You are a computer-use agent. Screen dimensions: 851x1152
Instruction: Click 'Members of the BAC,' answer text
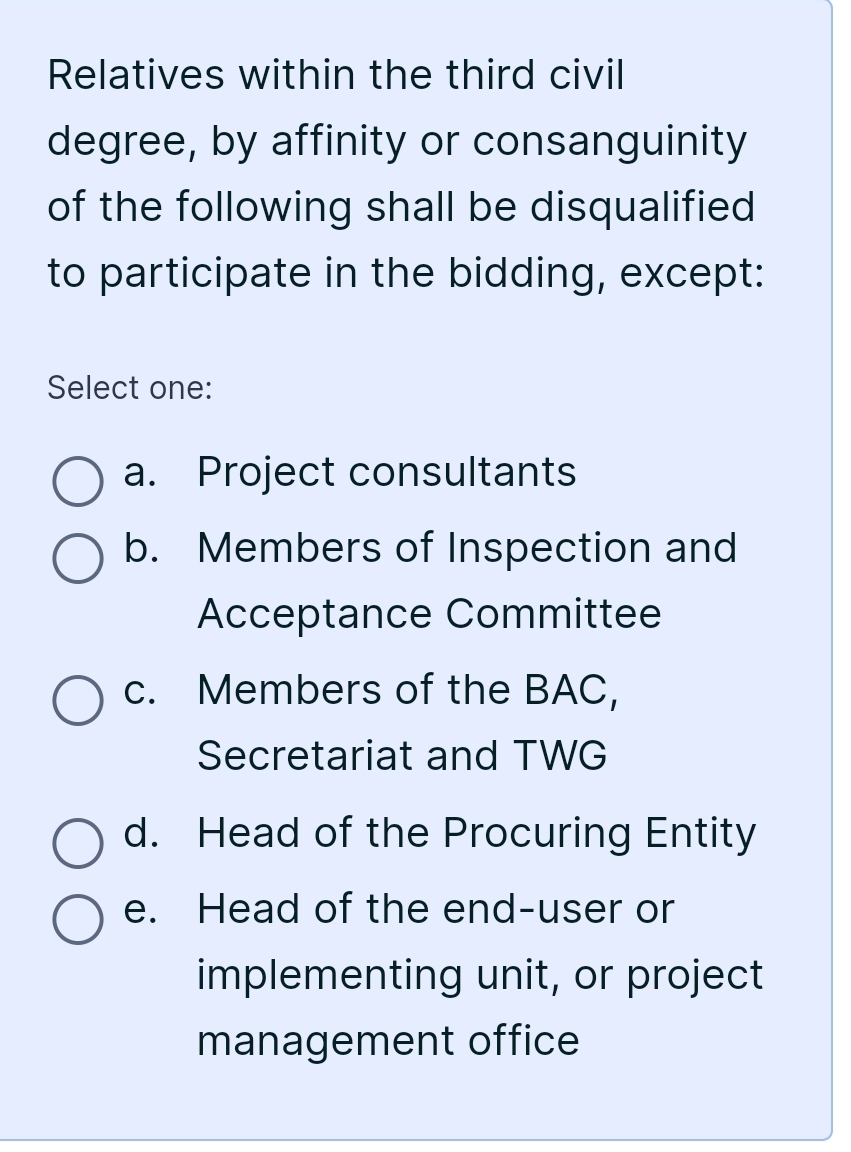click(x=408, y=691)
